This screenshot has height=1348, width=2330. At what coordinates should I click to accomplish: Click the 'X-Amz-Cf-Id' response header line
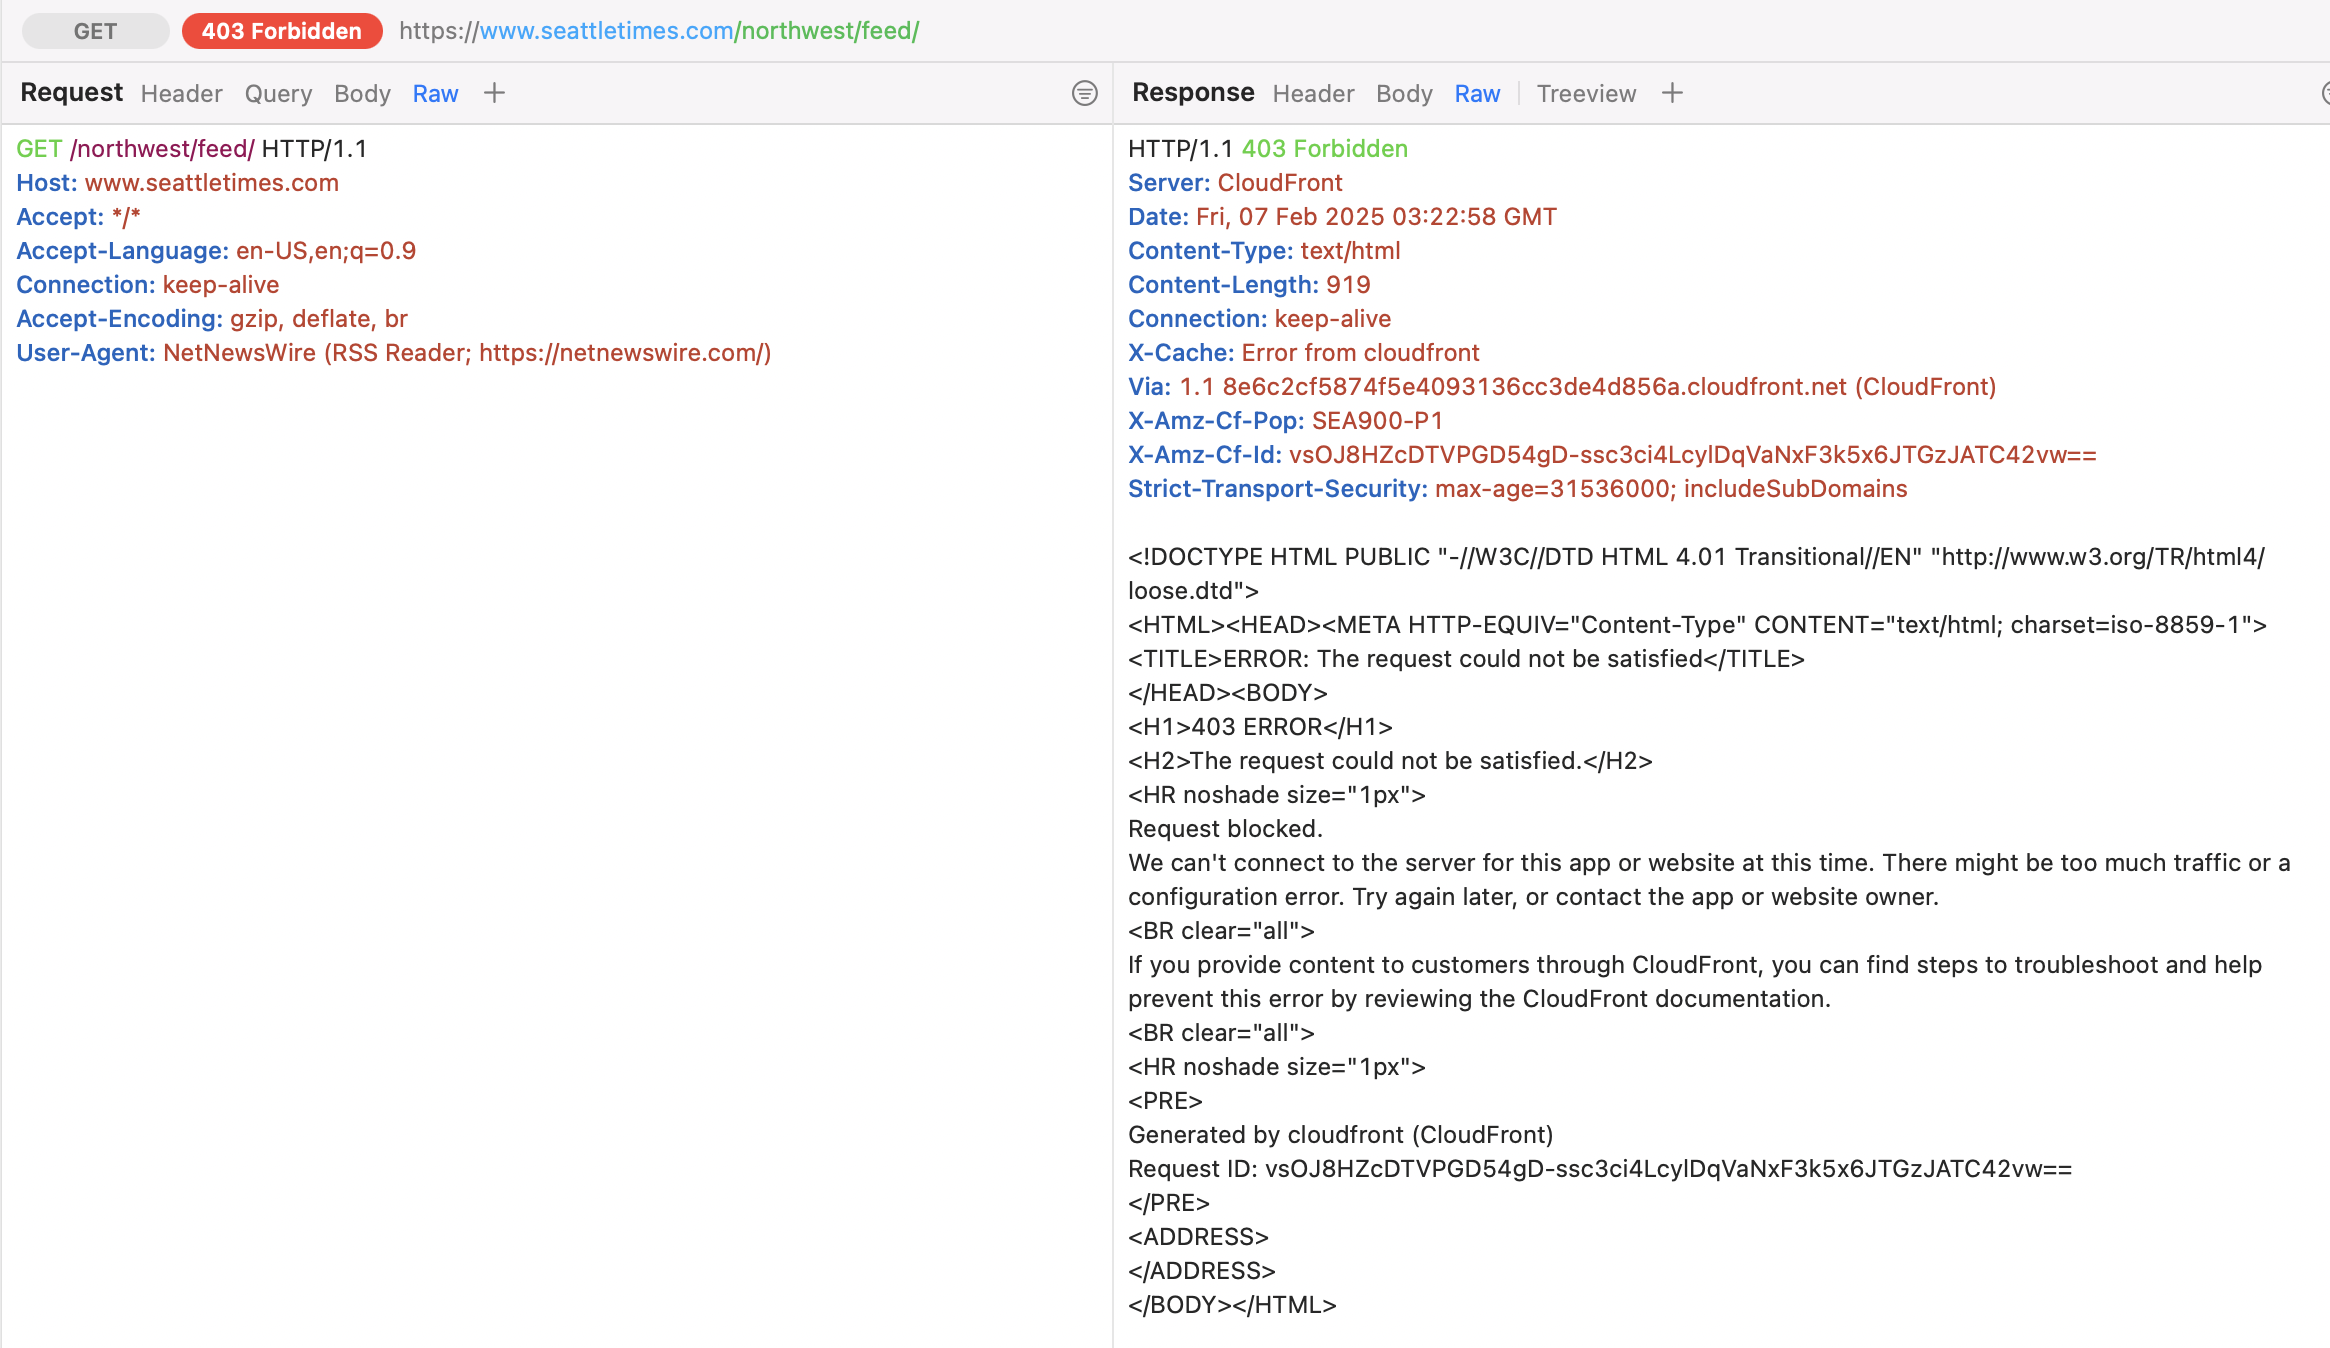coord(1612,455)
